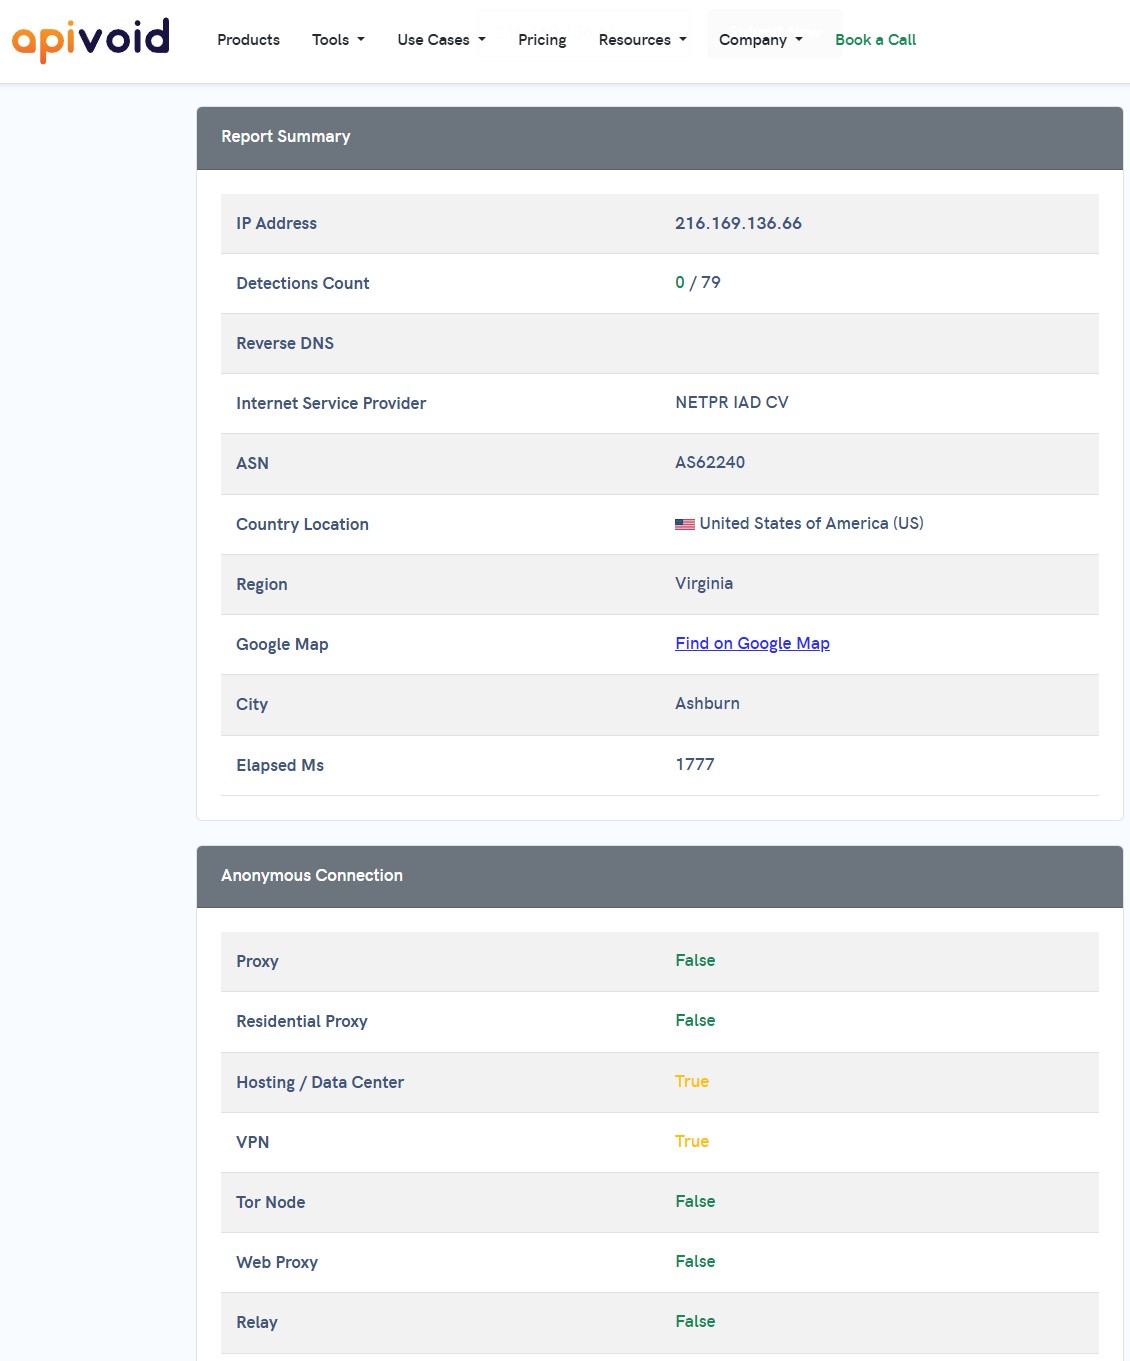Click the Report Summary header

(x=660, y=138)
